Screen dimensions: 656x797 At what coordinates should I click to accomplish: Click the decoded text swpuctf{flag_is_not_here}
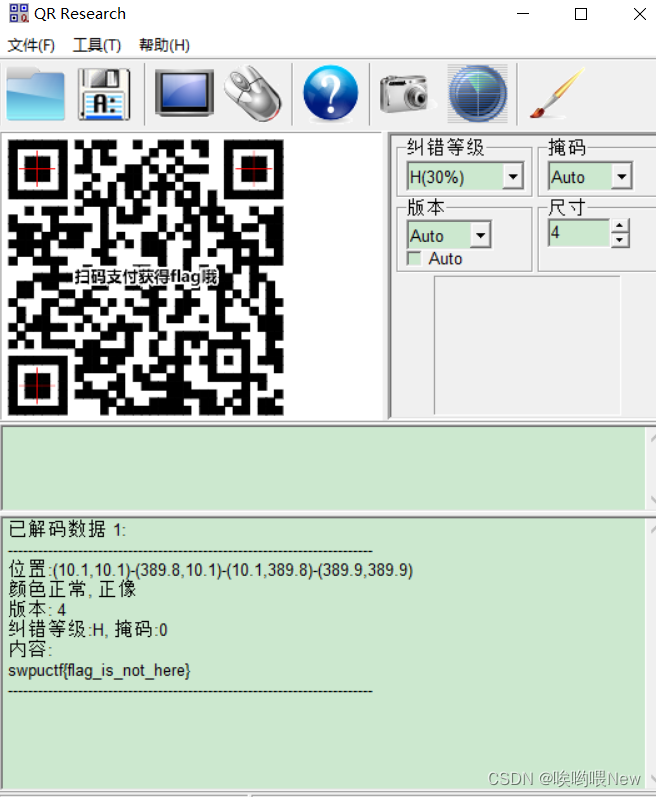(100, 670)
